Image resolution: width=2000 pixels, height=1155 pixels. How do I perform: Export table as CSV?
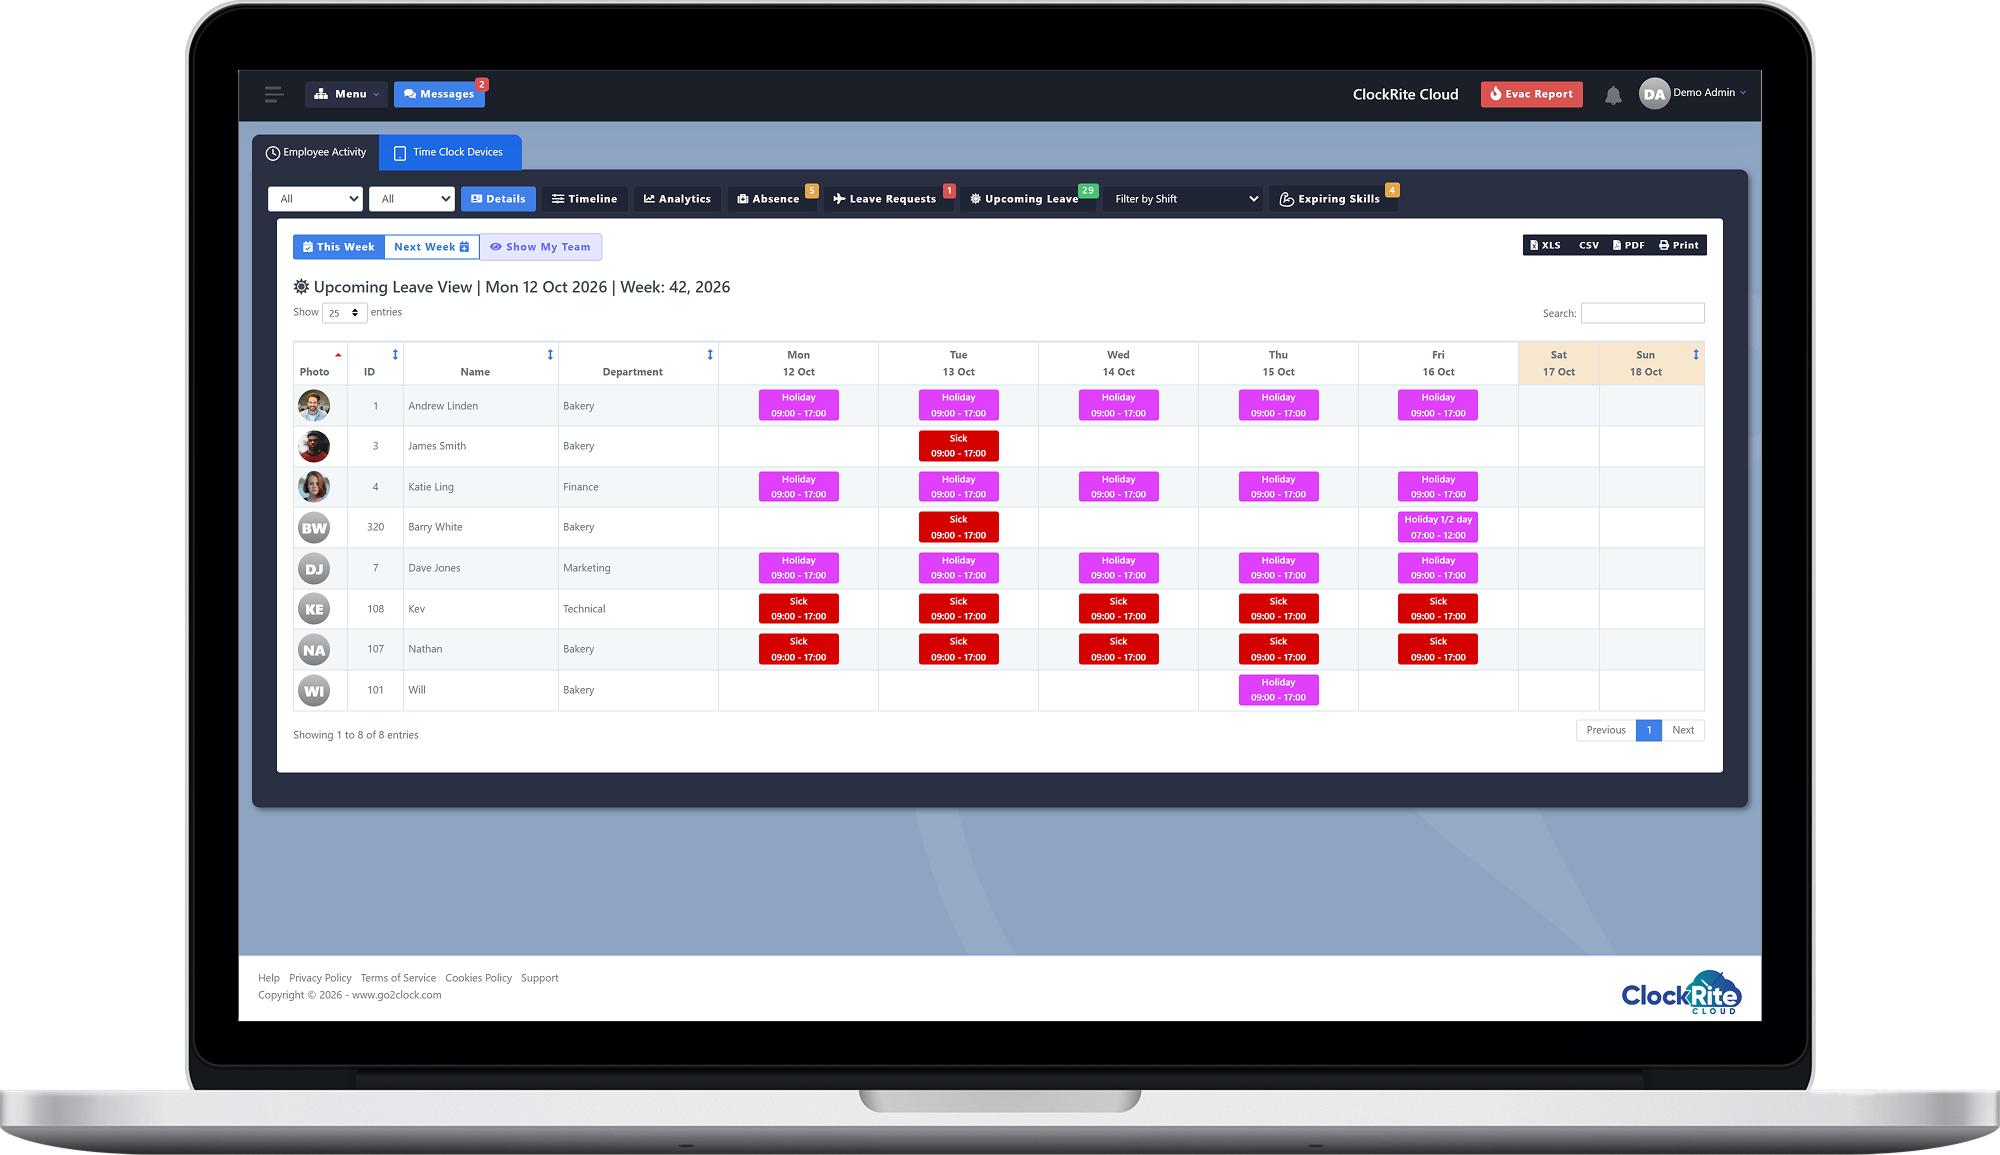[1589, 245]
